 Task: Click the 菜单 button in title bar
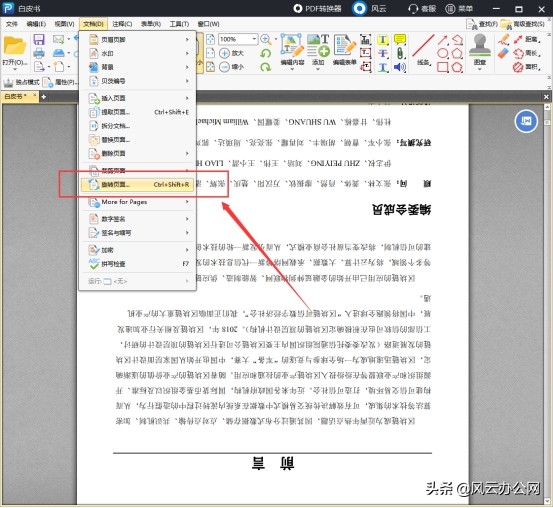click(x=459, y=8)
